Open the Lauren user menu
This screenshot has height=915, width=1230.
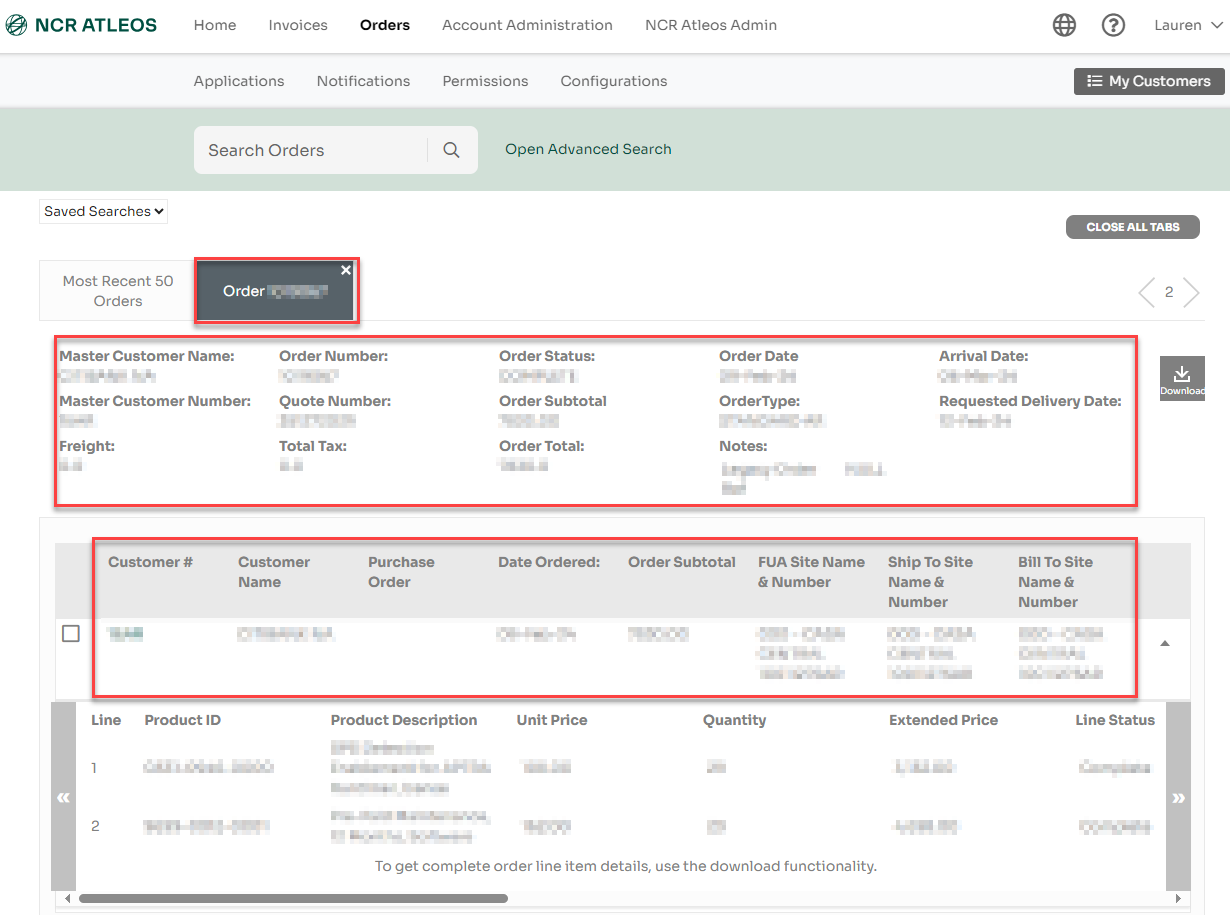[x=1188, y=26]
